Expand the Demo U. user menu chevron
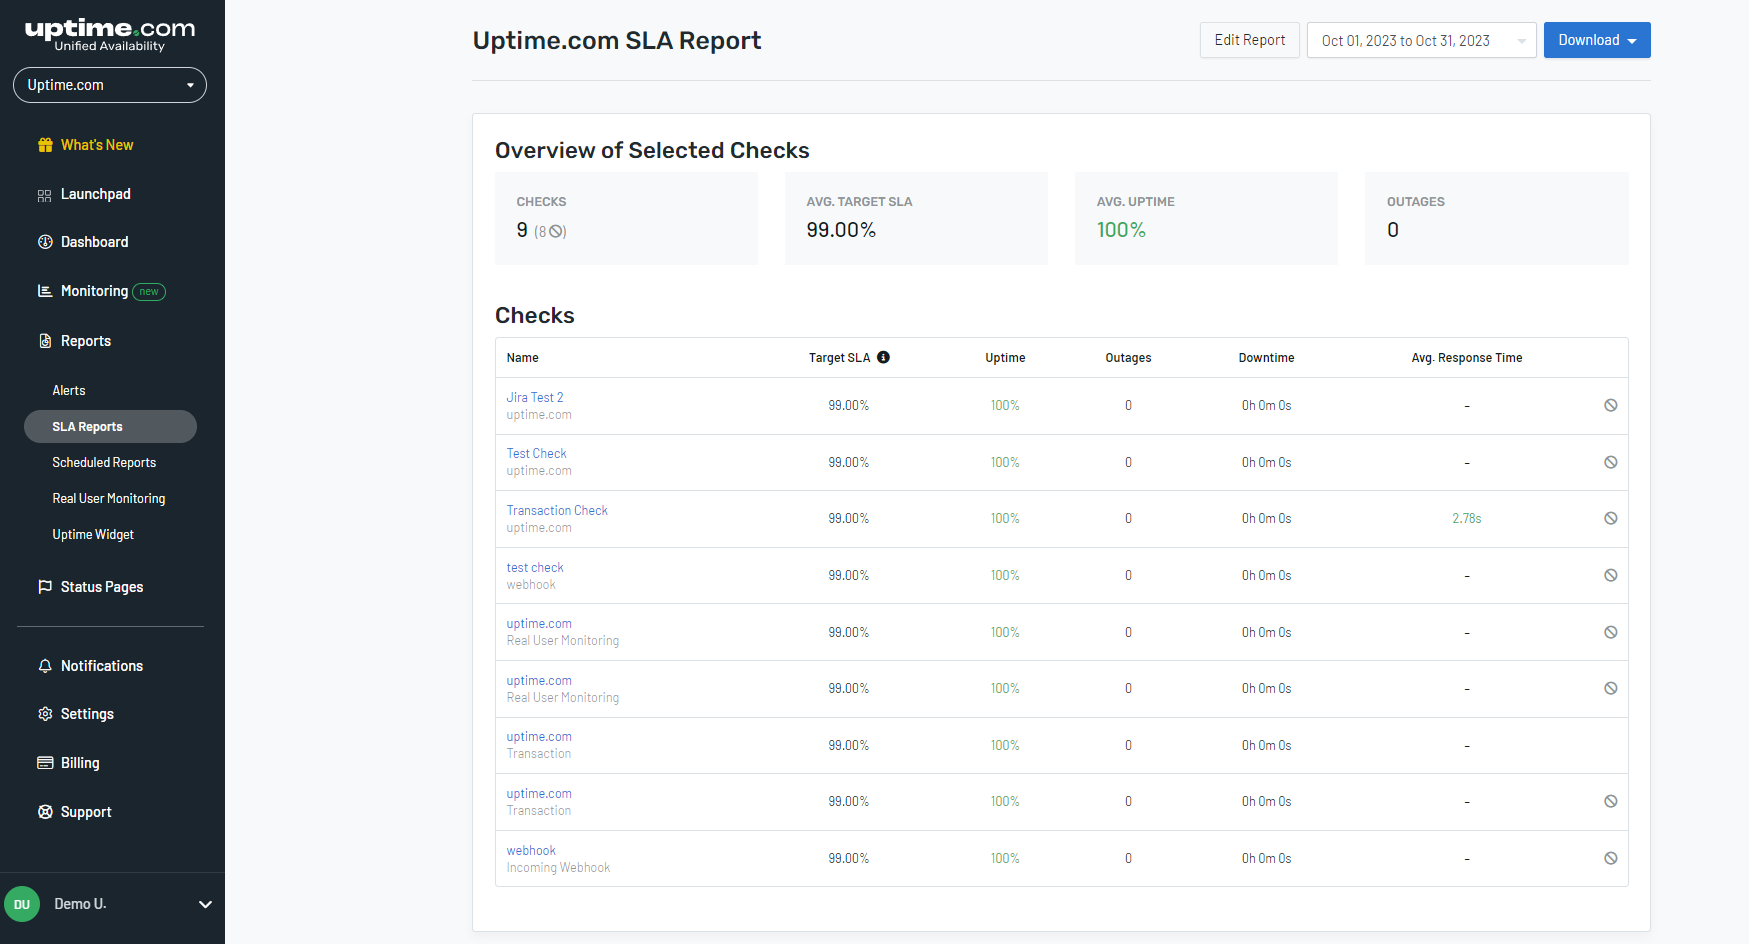This screenshot has width=1749, height=944. pos(205,904)
